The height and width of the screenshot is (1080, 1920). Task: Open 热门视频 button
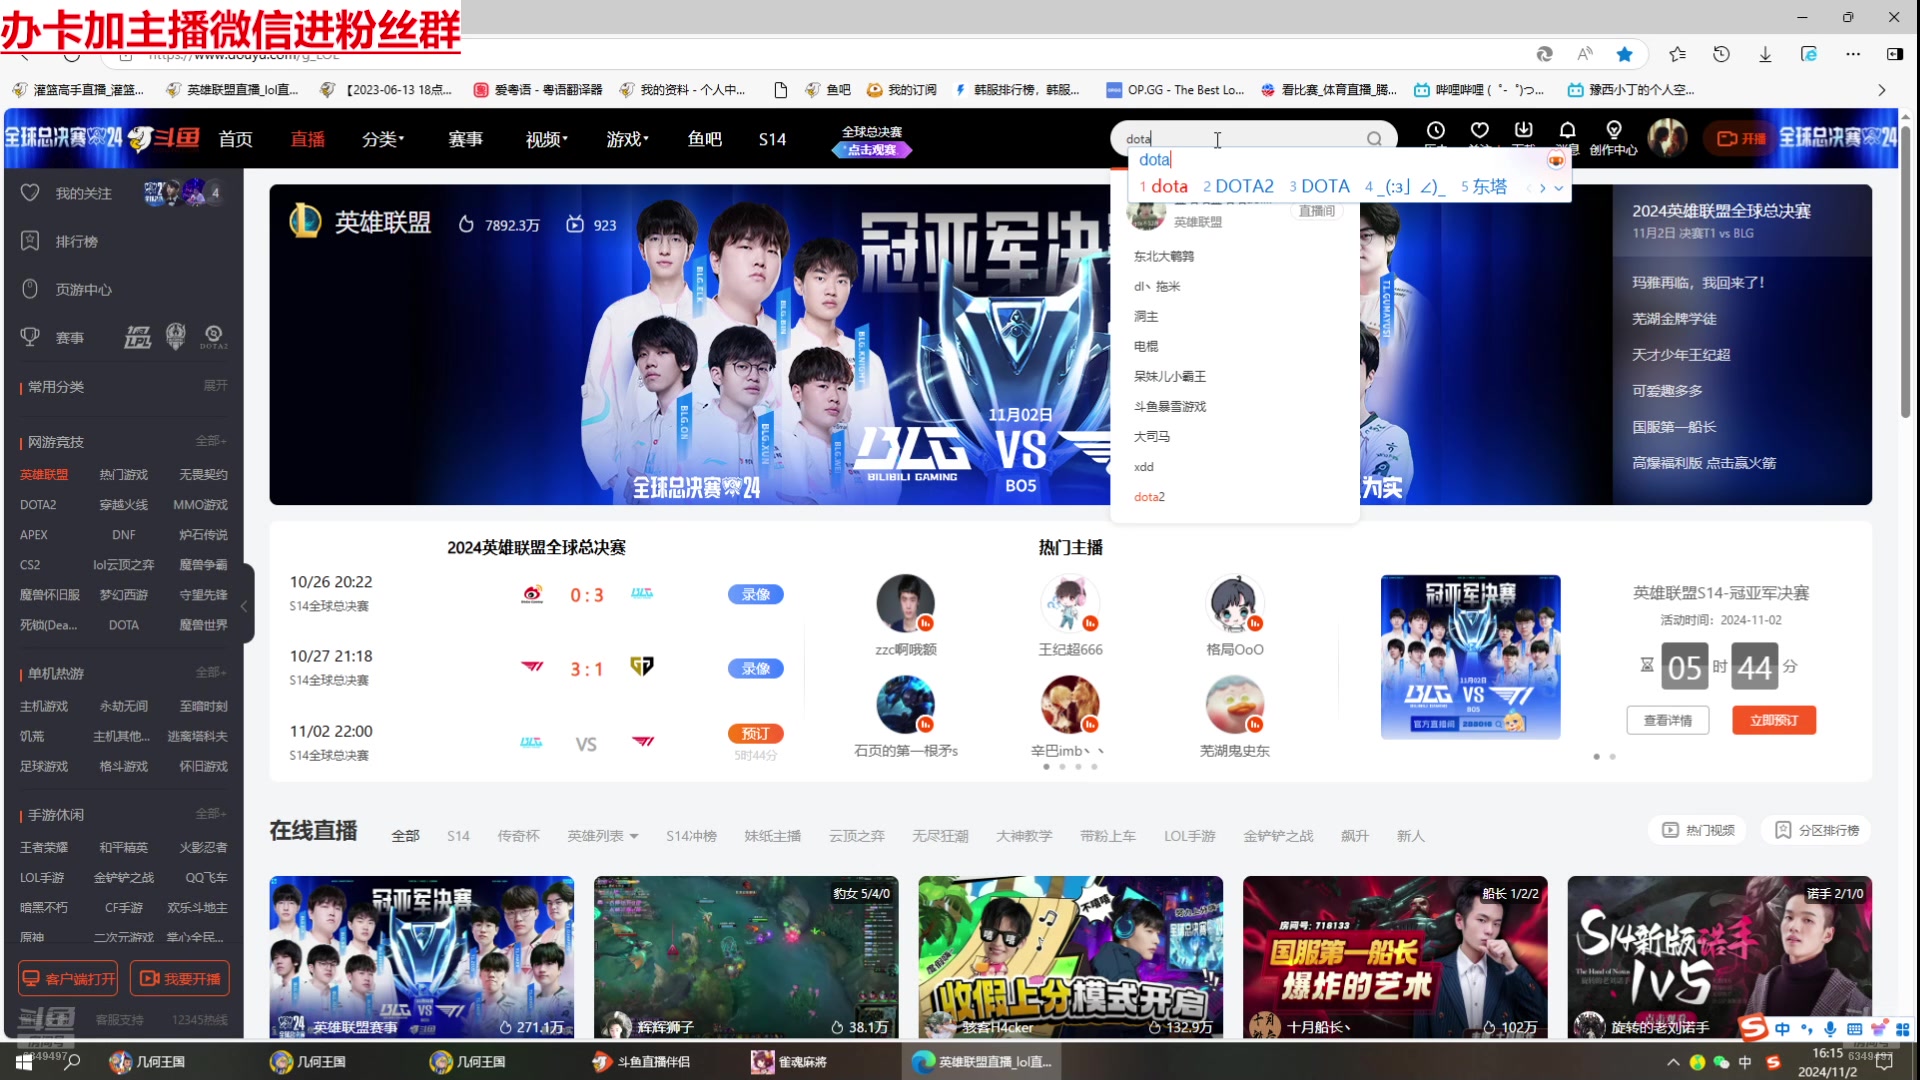coord(1697,830)
